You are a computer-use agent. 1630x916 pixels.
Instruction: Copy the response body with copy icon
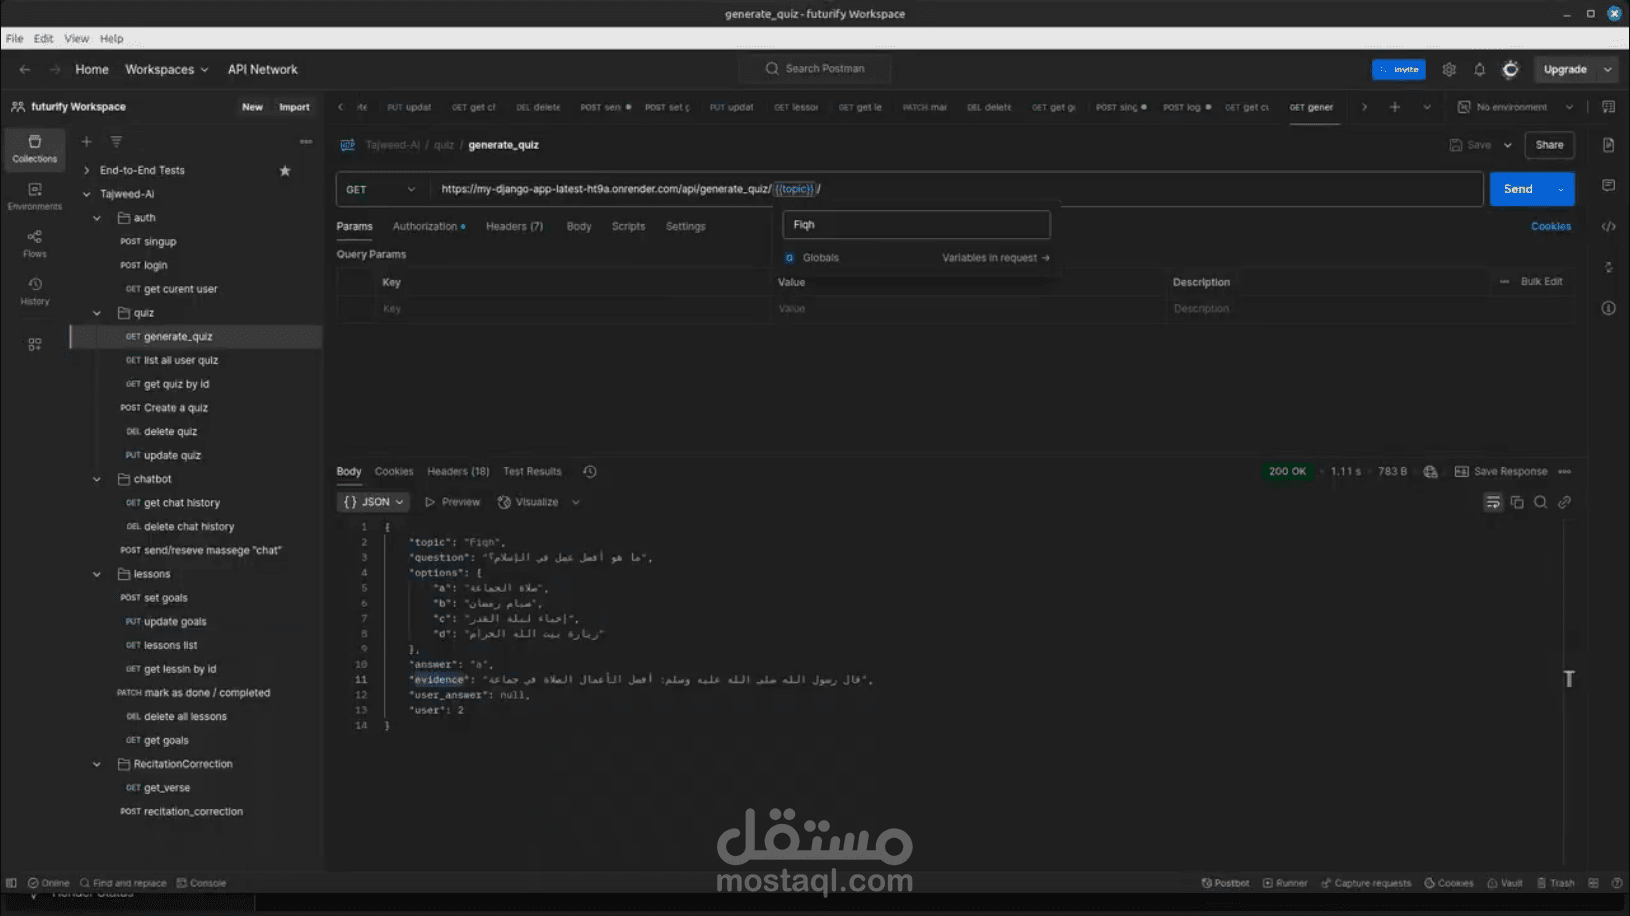point(1517,503)
